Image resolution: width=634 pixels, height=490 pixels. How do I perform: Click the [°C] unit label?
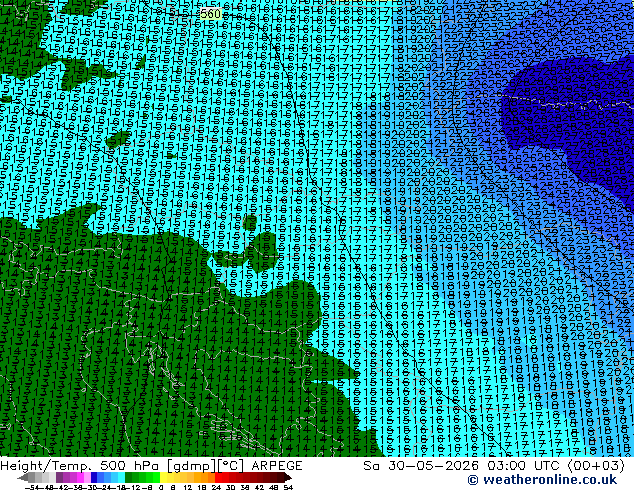tap(232, 466)
